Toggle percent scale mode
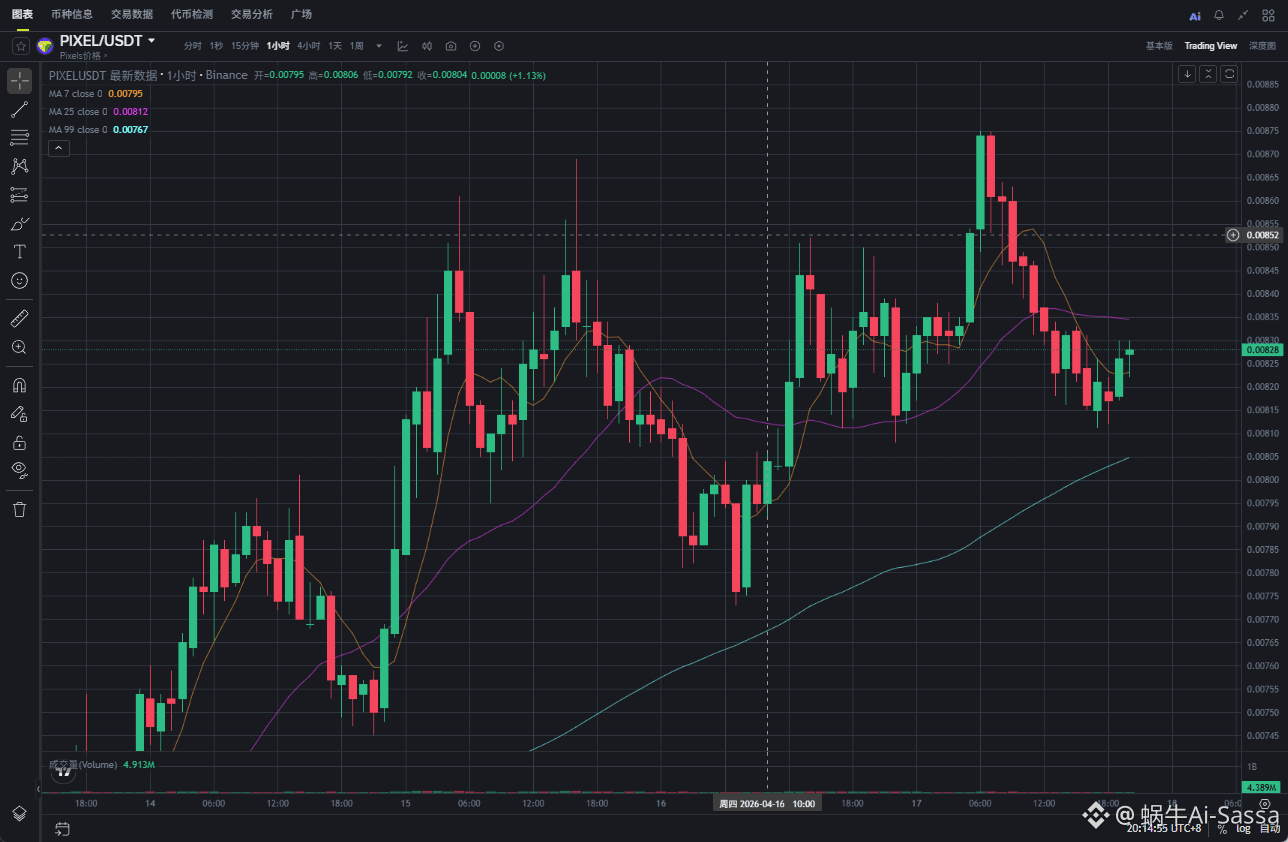Screen dimensions: 1288x842 click(x=1222, y=829)
